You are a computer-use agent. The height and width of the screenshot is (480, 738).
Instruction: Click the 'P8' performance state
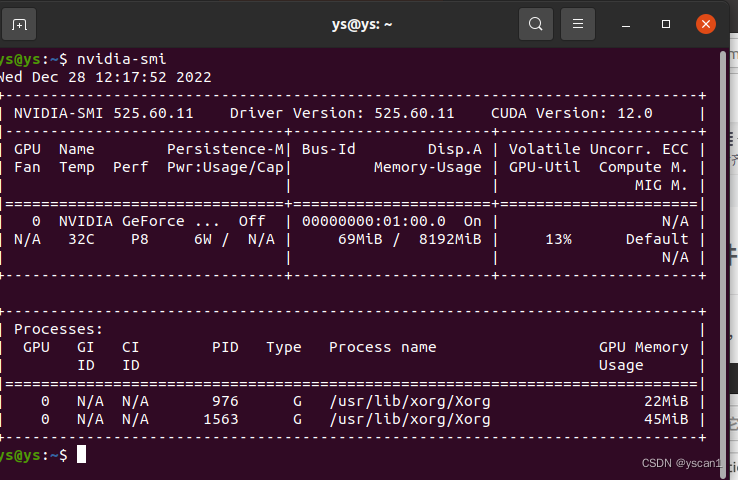click(x=140, y=240)
